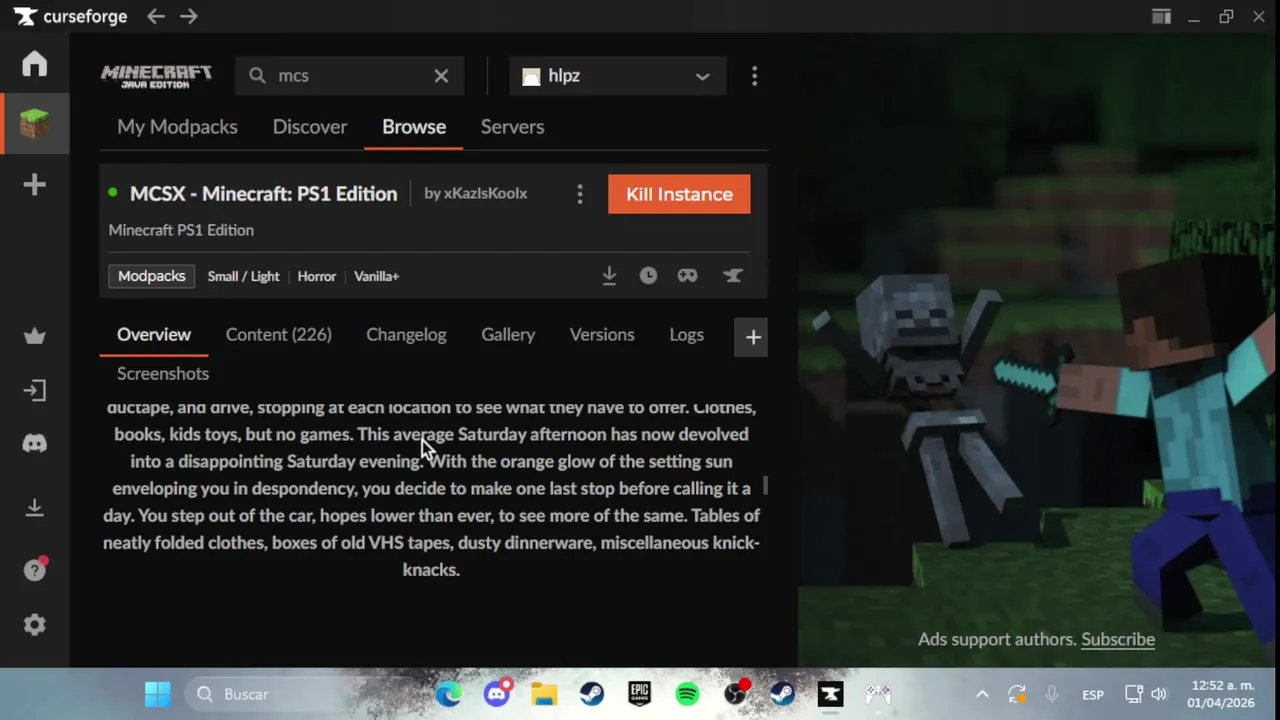Open Discord from the taskbar
Image resolution: width=1280 pixels, height=720 pixels.
(497, 694)
